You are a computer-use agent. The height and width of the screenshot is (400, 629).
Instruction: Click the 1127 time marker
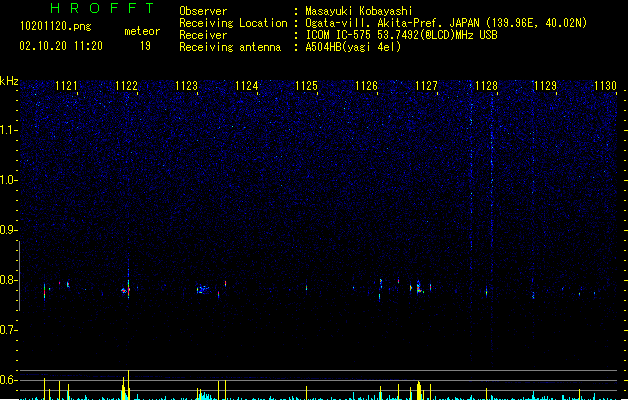click(x=426, y=86)
